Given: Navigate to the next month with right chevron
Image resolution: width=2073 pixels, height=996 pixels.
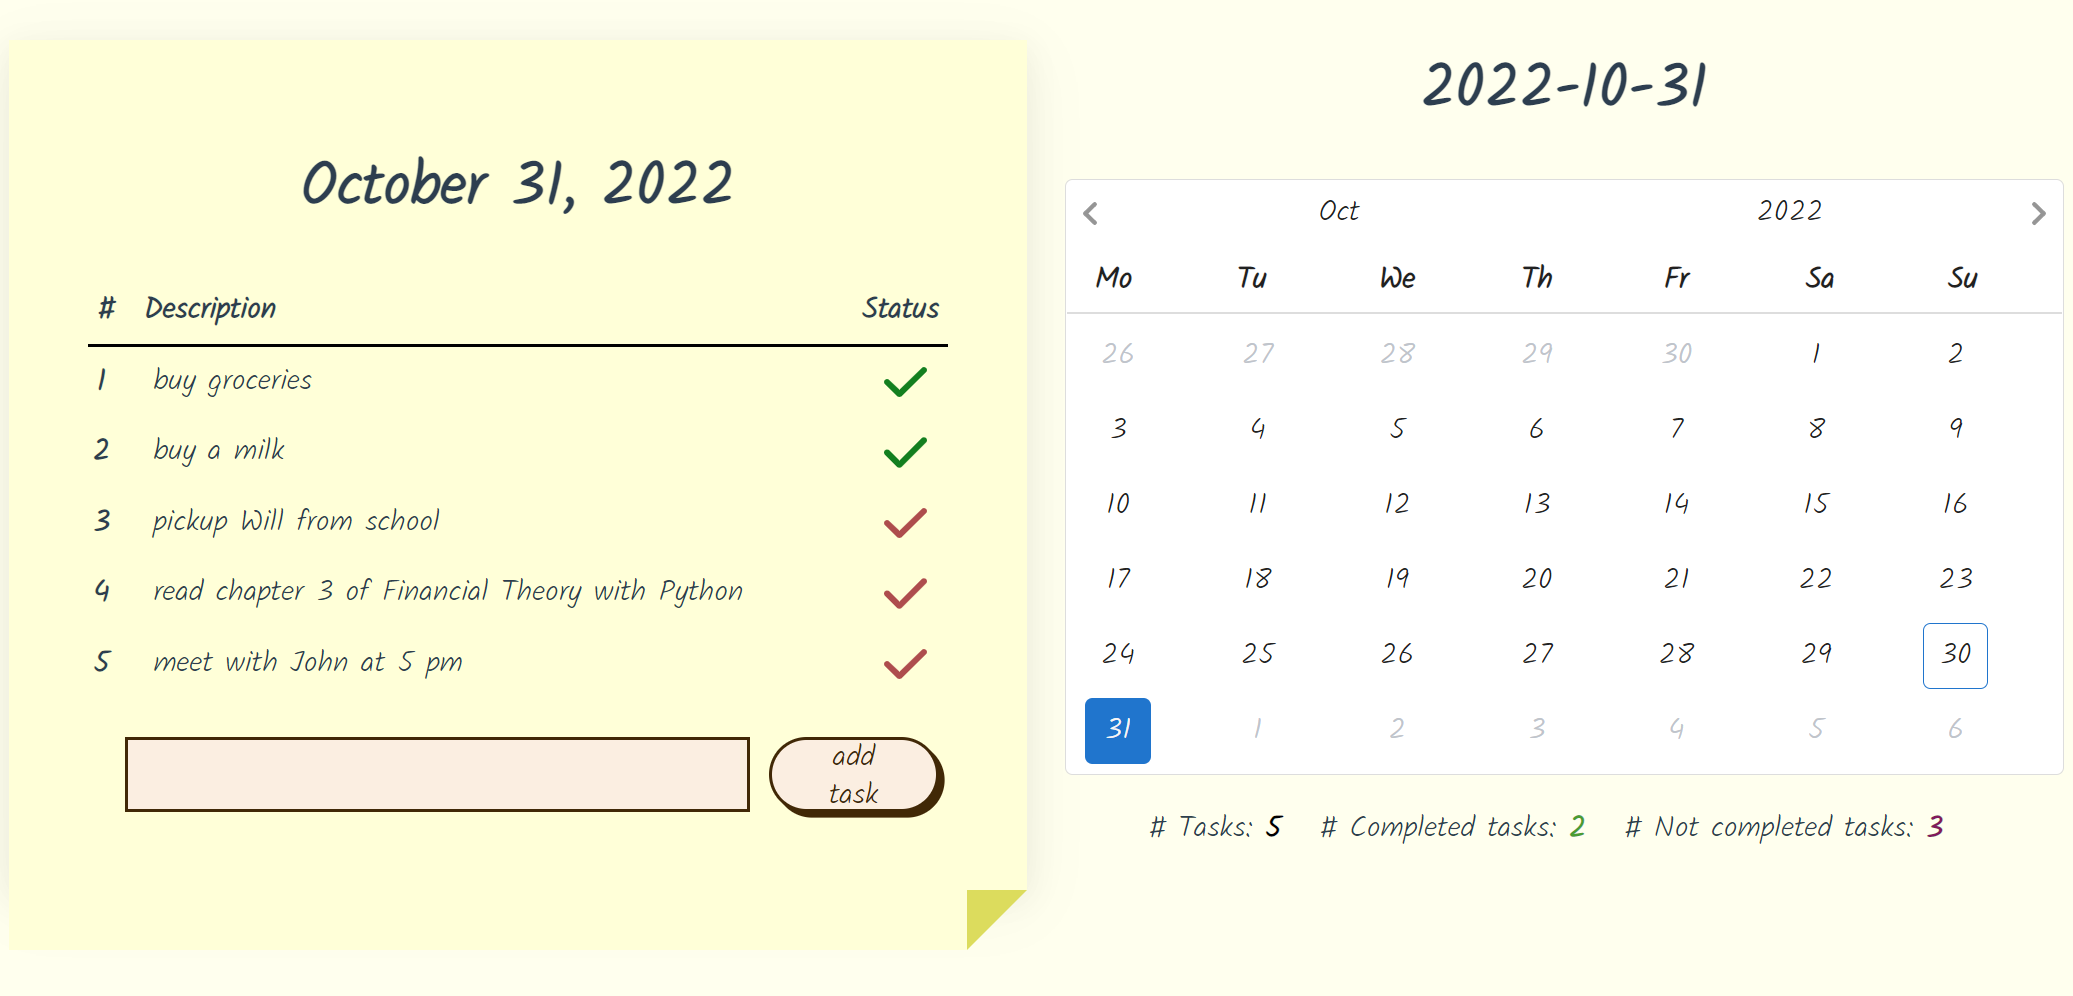Looking at the screenshot, I should (2039, 213).
